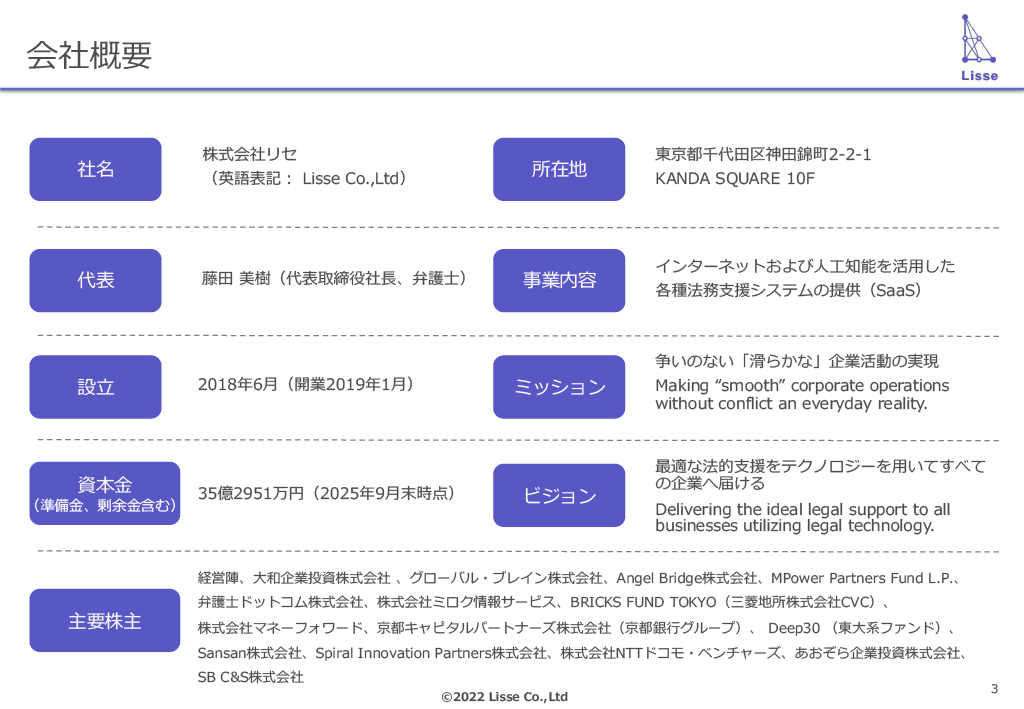Image resolution: width=1024 pixels, height=709 pixels.
Task: Click the SB C&S株式会社 shareholder entry
Action: point(250,677)
